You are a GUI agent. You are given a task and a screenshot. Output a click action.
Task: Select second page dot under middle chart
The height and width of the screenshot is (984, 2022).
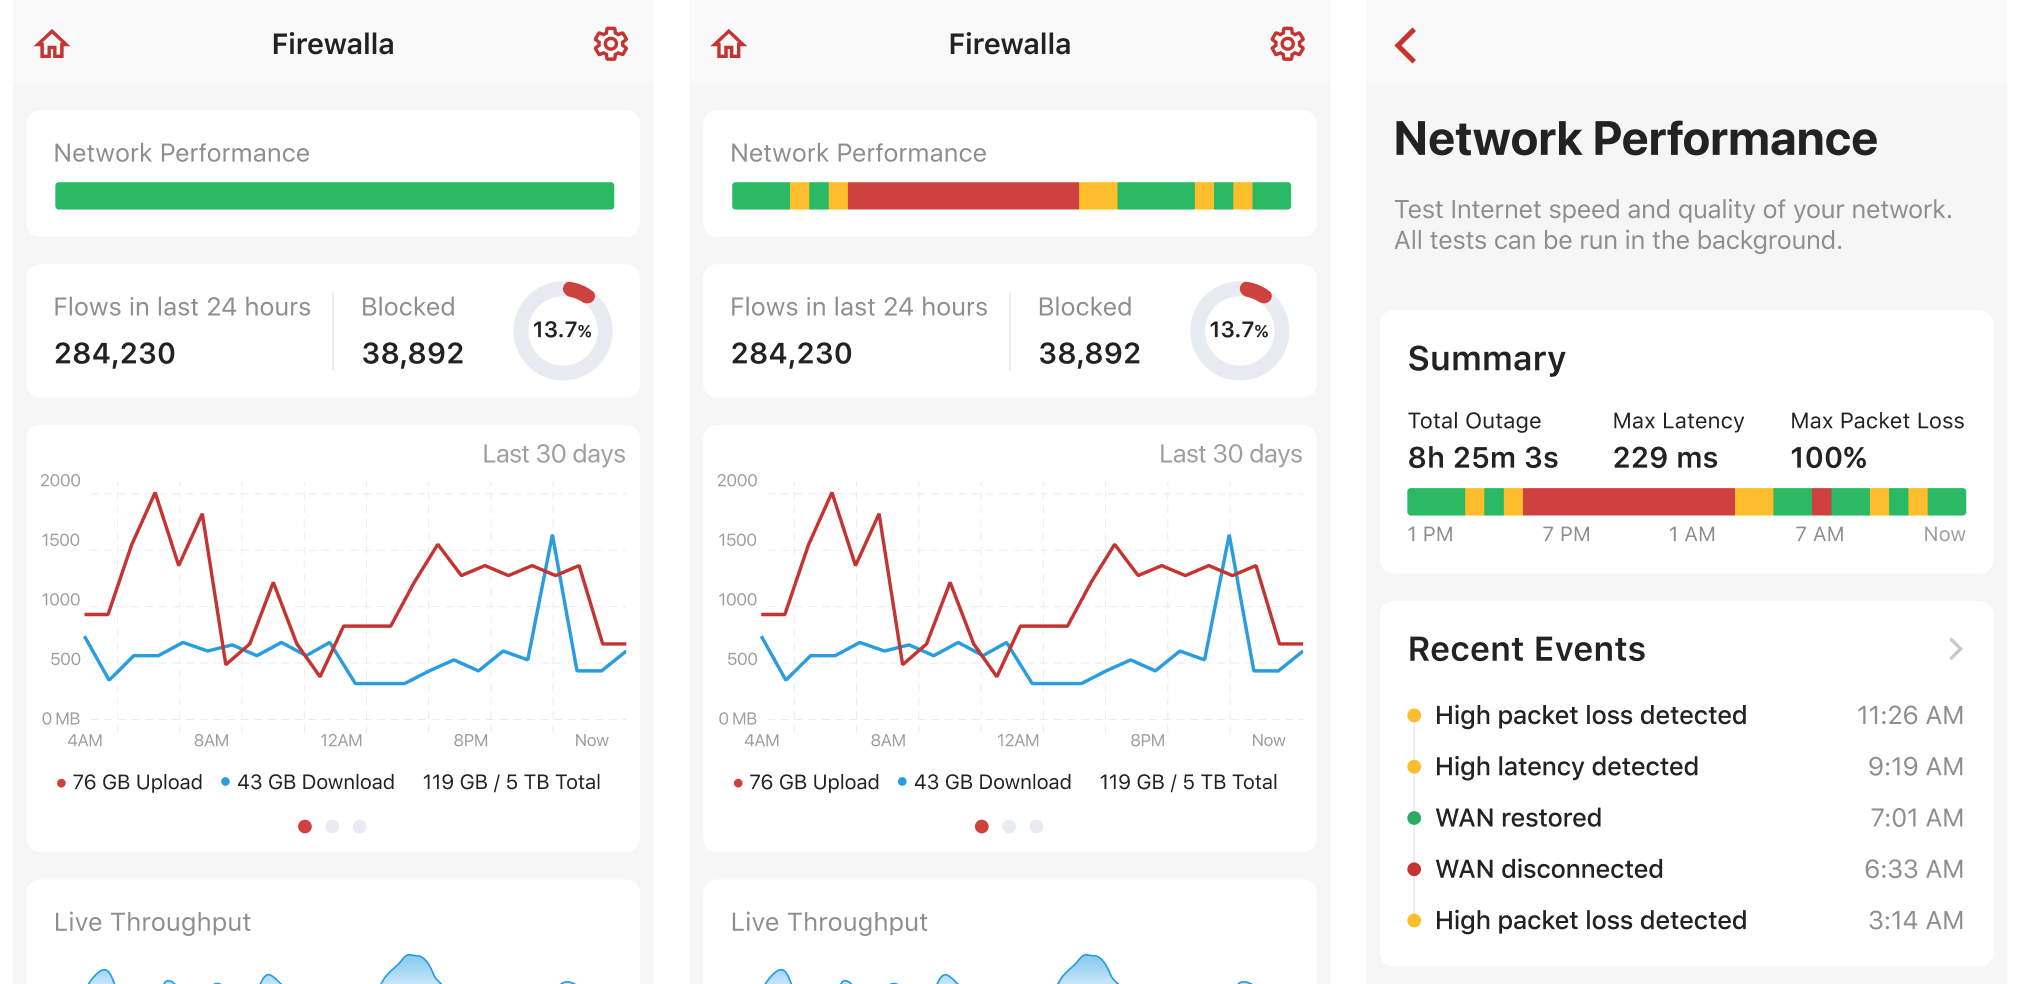click(x=1009, y=826)
